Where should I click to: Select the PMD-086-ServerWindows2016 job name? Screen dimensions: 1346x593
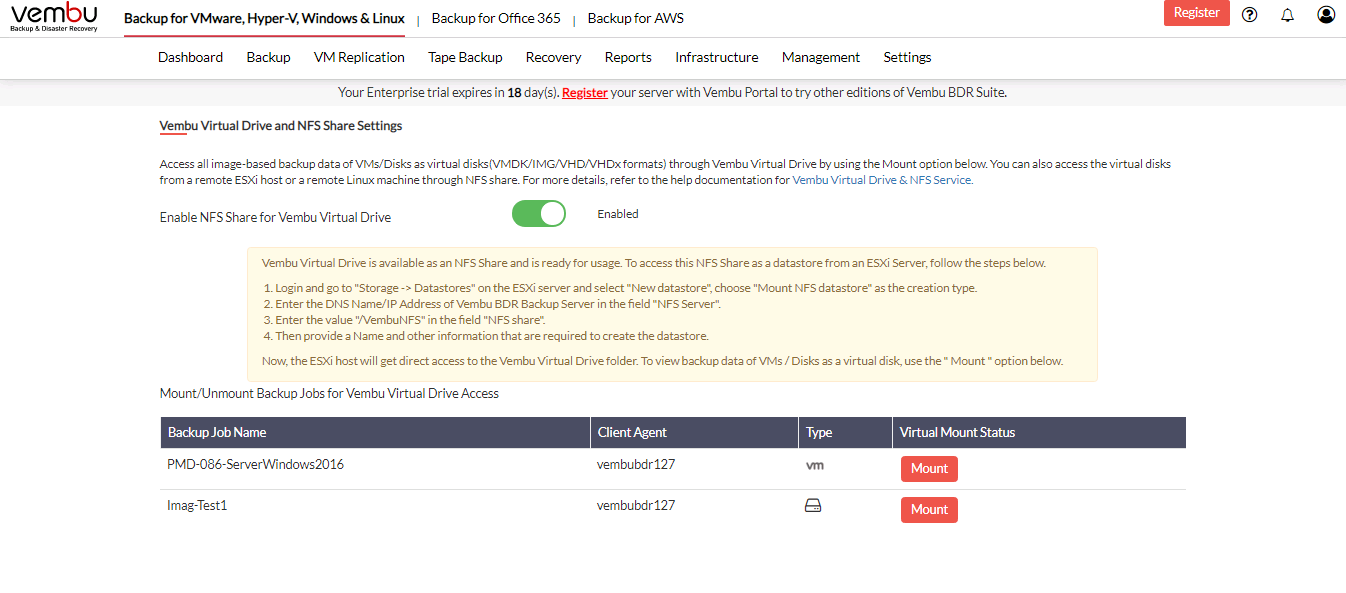click(255, 464)
